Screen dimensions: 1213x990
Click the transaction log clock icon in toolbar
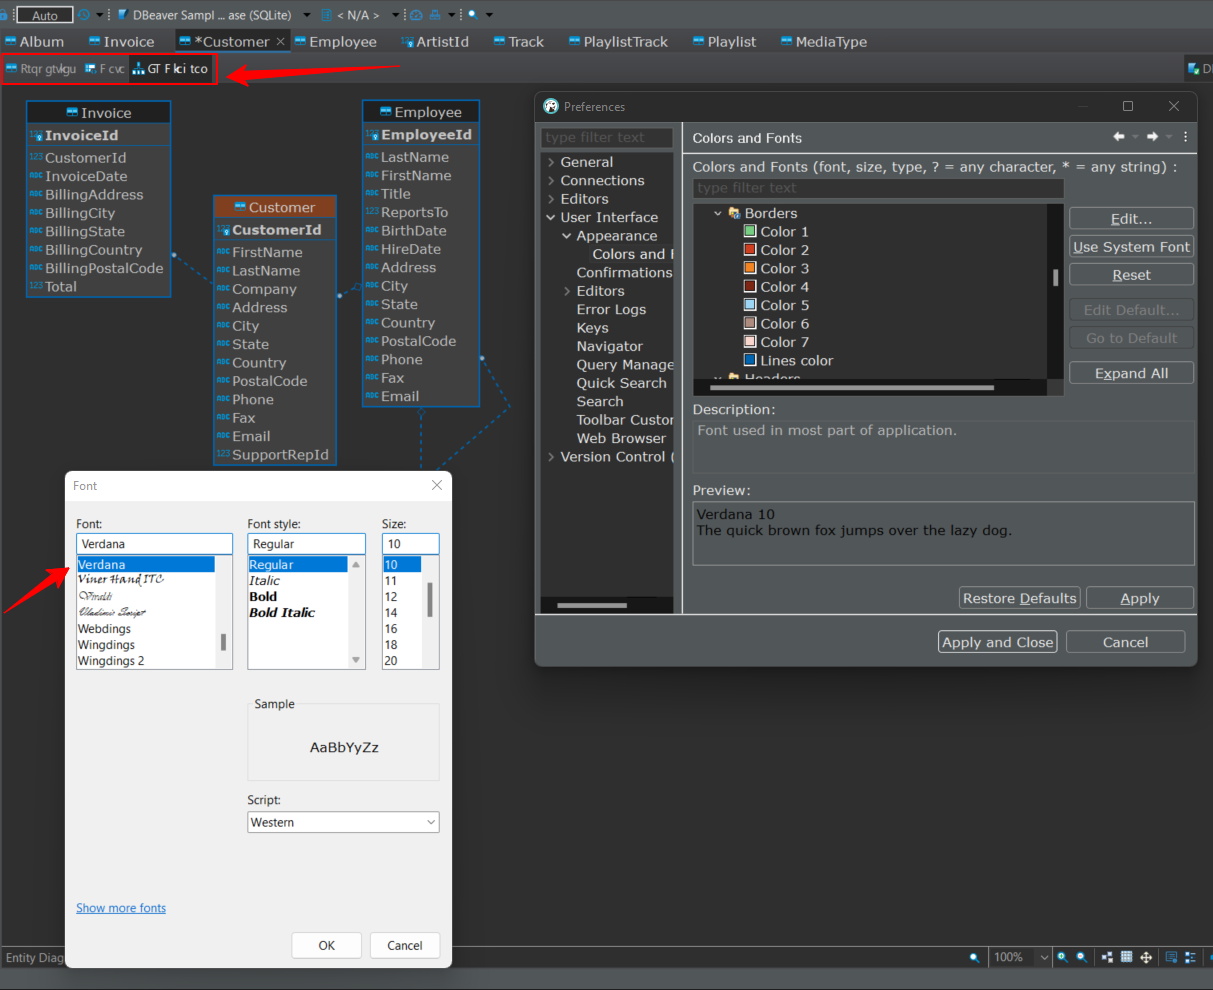click(85, 15)
